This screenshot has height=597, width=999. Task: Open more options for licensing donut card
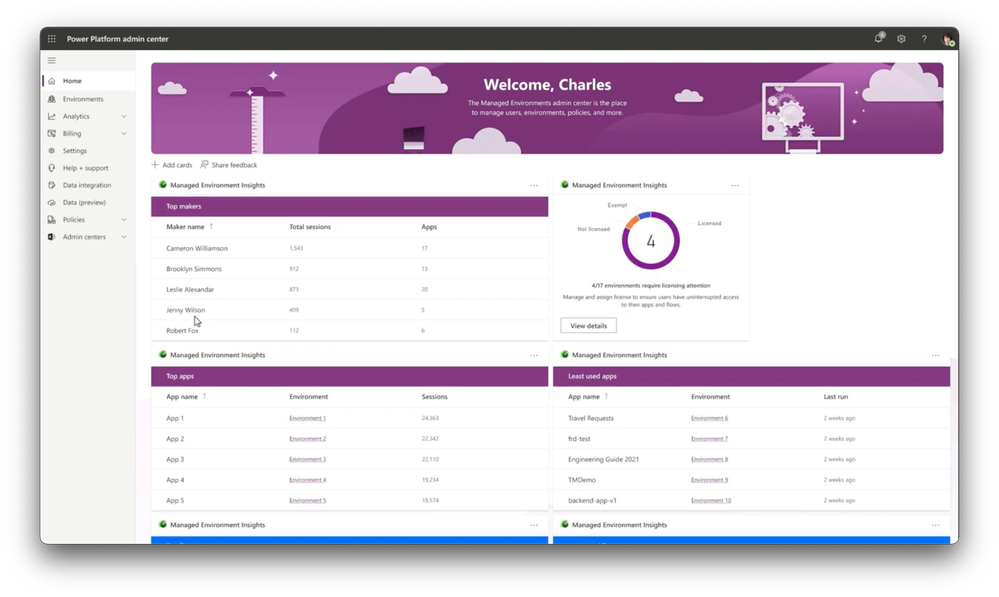click(735, 185)
